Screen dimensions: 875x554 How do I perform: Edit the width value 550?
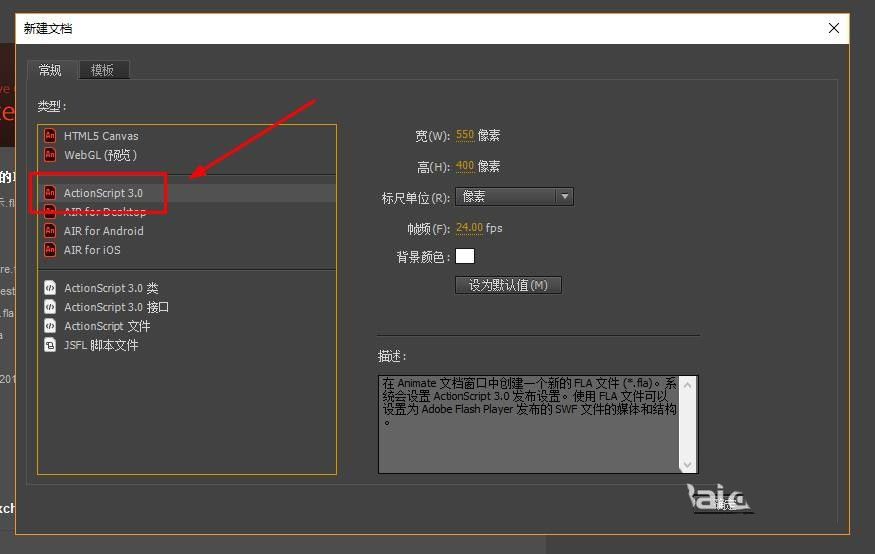465,135
